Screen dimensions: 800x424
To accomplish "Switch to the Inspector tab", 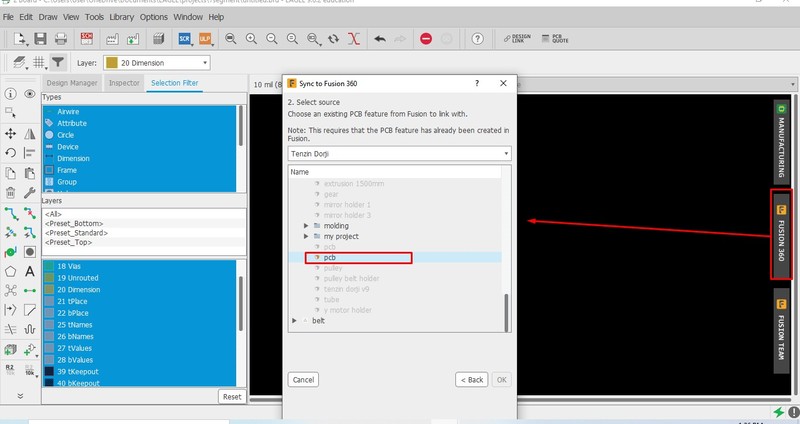I will coord(124,83).
